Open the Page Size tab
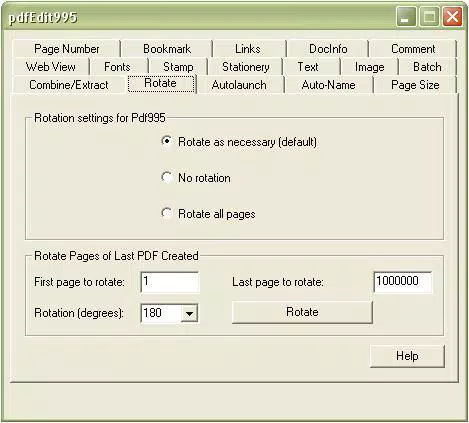Image resolution: width=469 pixels, height=423 pixels. coord(415,85)
